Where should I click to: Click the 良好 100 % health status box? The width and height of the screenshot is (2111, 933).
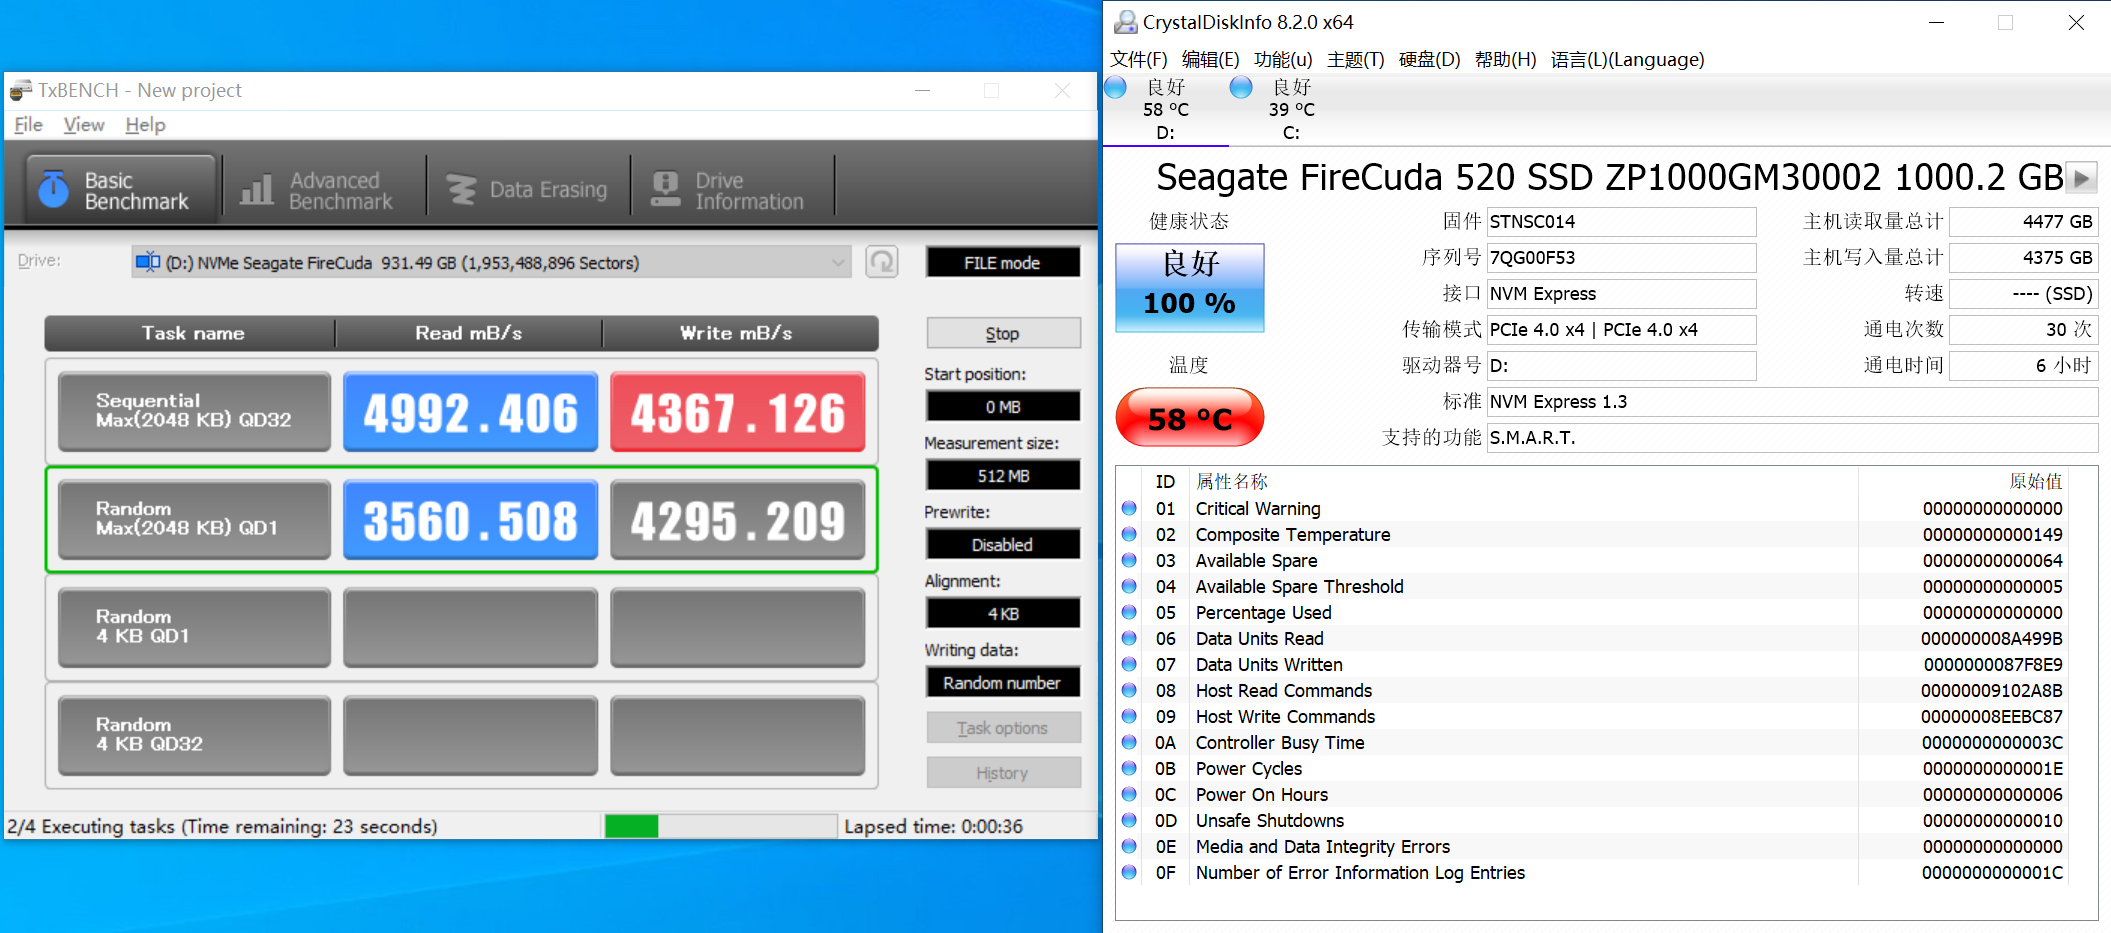tap(1190, 287)
